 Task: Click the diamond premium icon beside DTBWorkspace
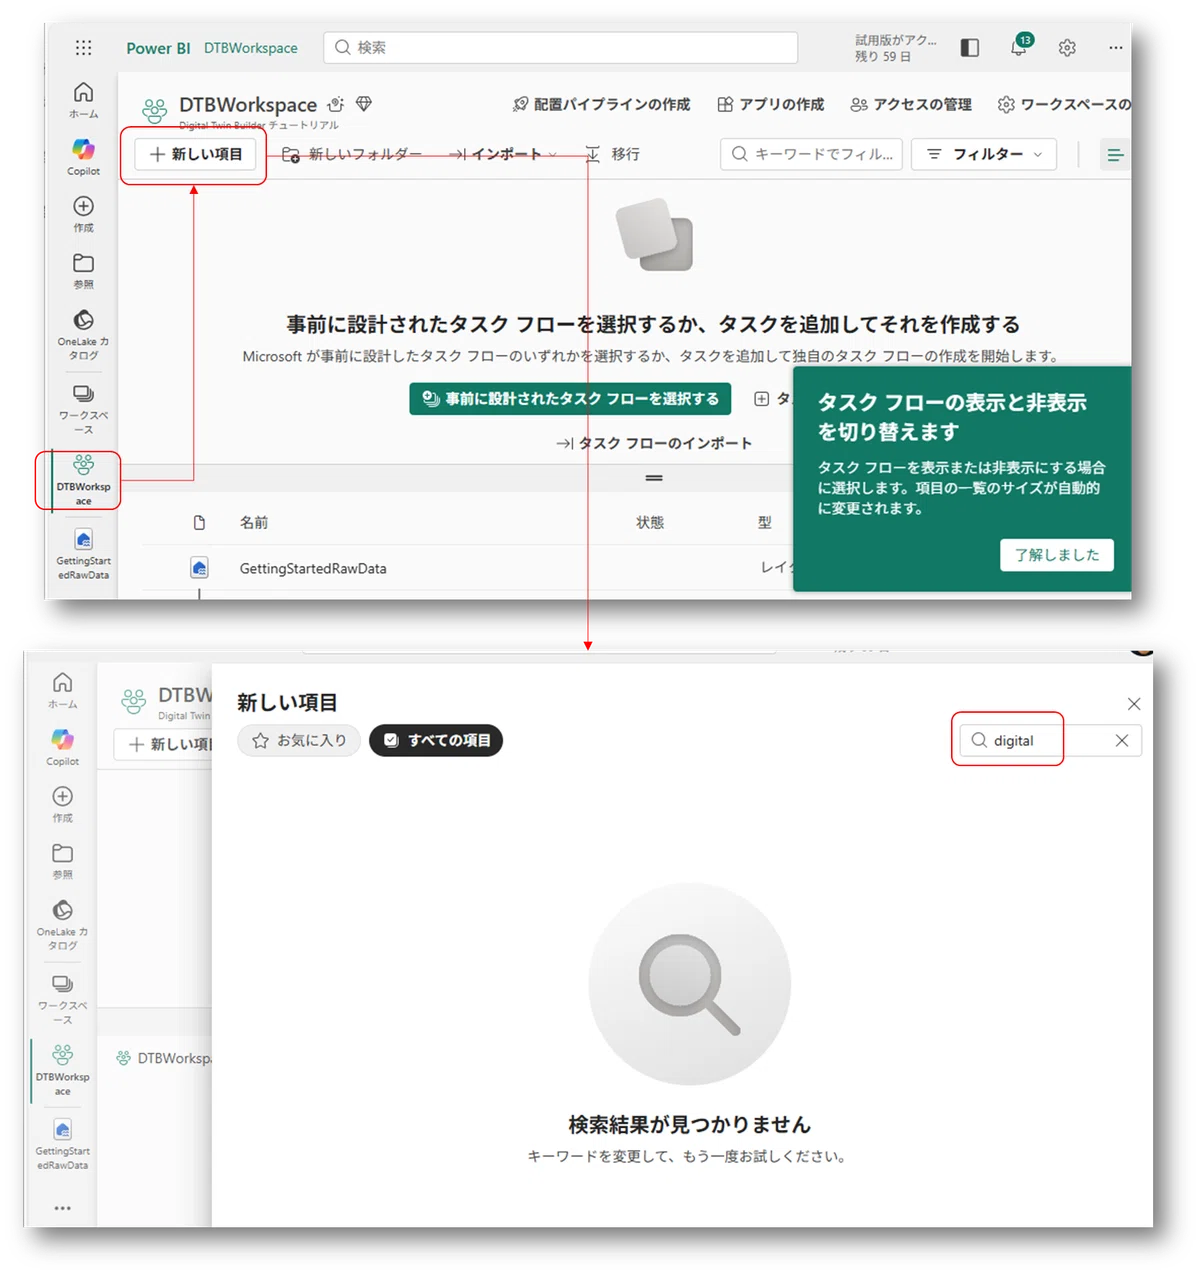[x=364, y=104]
